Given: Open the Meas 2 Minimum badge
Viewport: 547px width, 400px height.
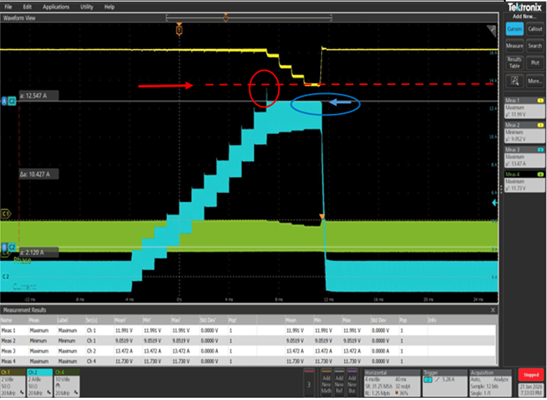Looking at the screenshot, I should point(524,132).
